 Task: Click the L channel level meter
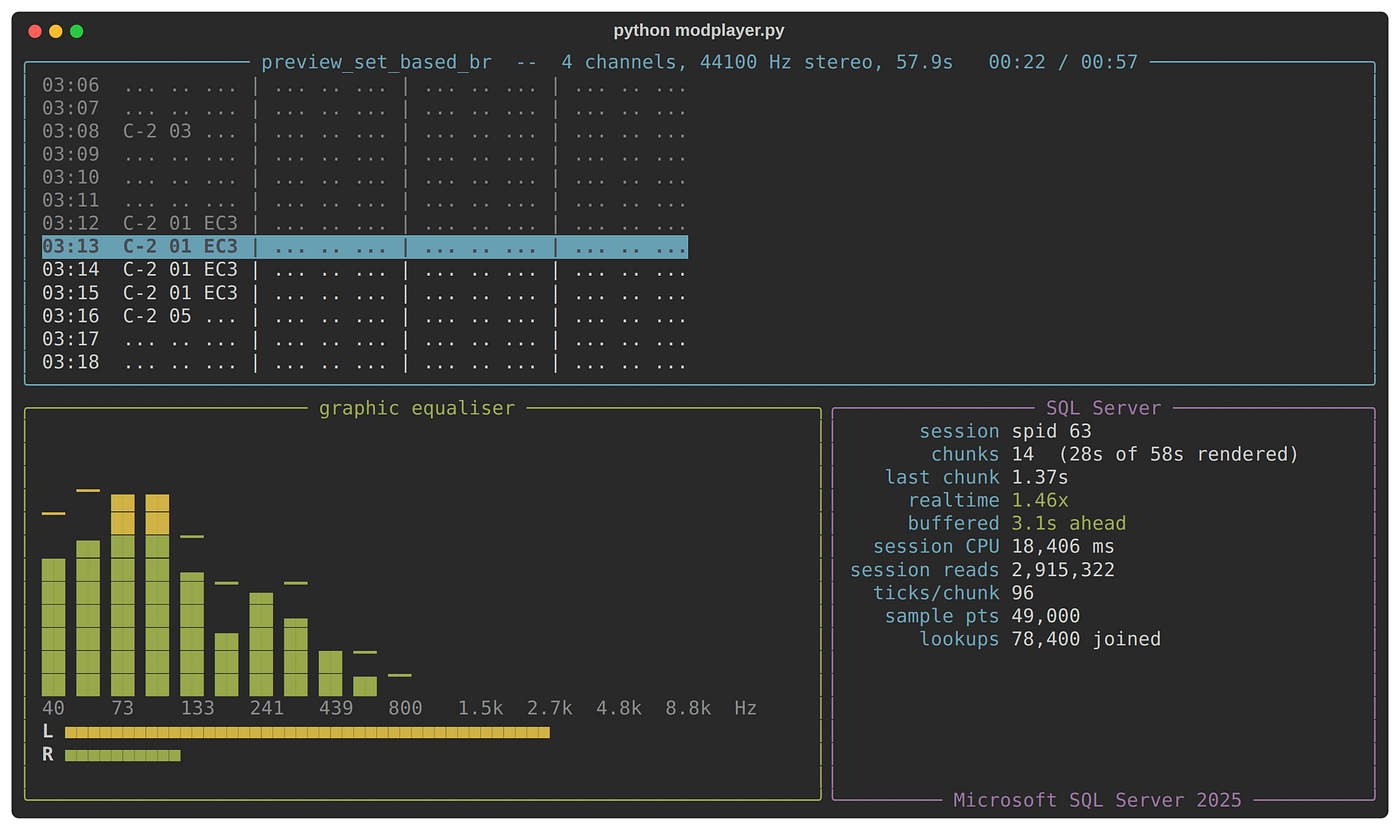point(307,732)
